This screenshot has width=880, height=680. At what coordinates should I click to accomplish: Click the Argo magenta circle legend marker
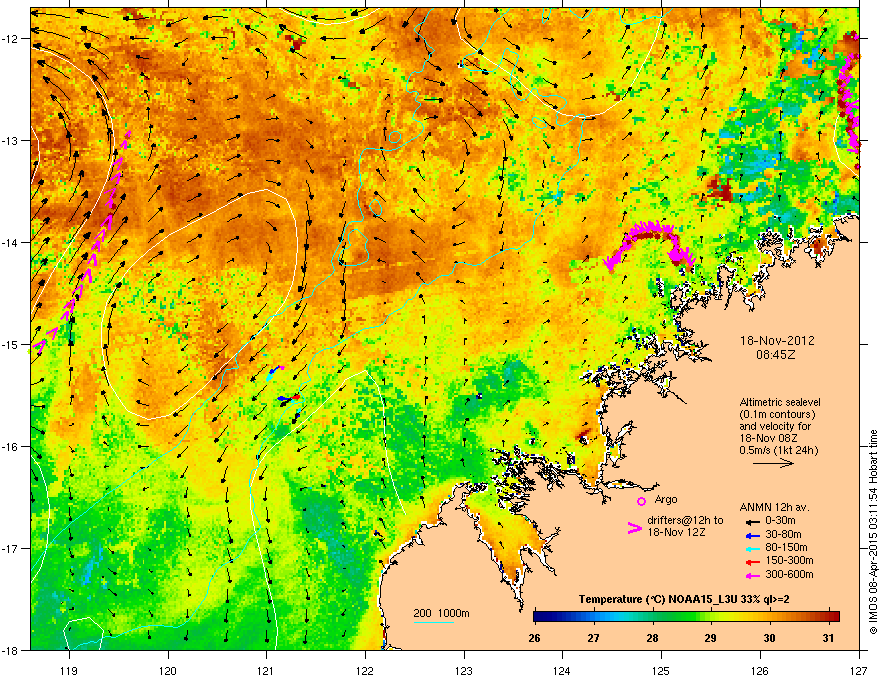[641, 501]
